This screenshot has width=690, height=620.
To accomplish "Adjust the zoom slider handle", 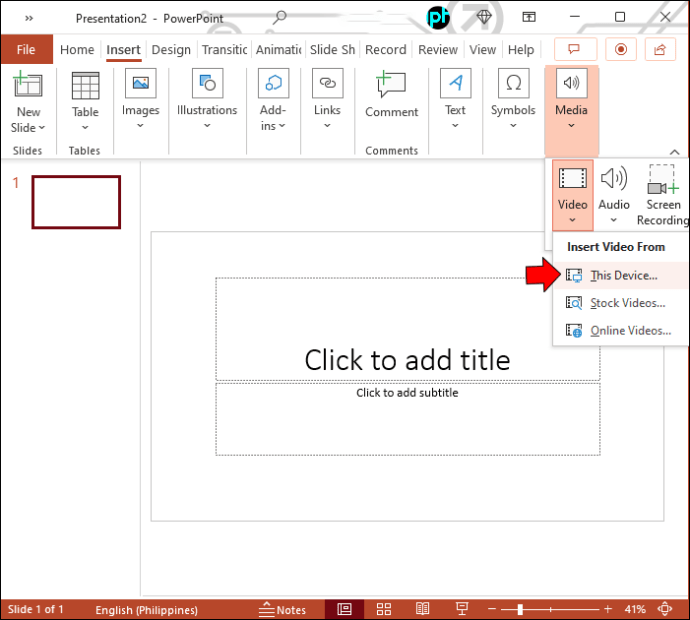I will [x=520, y=609].
